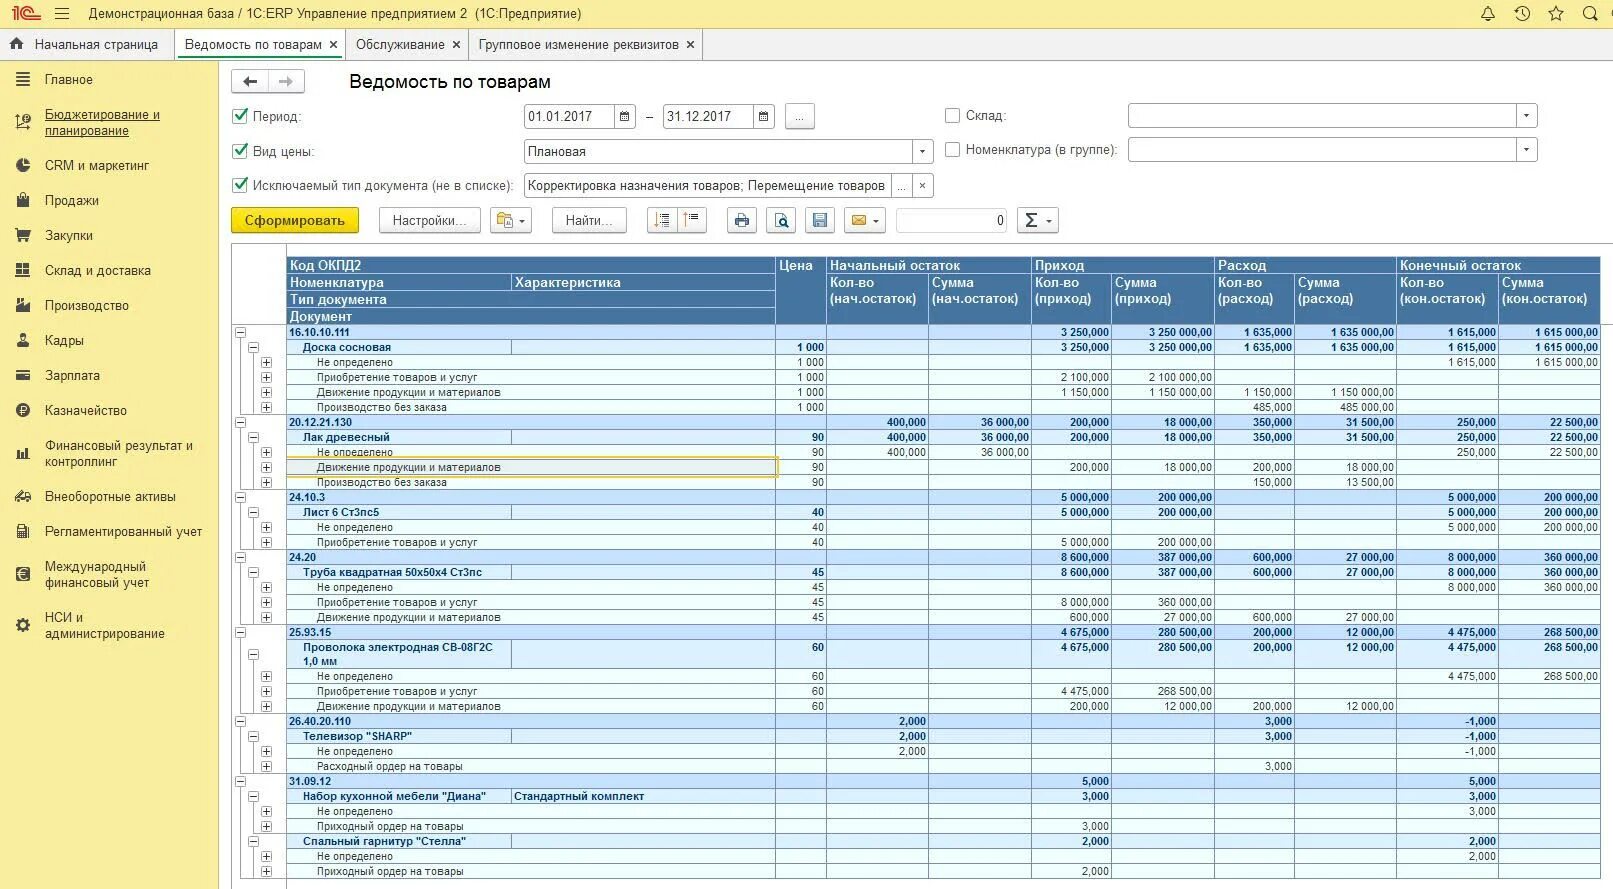The image size is (1613, 889).
Task: Open Бюджетирование и планирование link
Action: click(102, 122)
